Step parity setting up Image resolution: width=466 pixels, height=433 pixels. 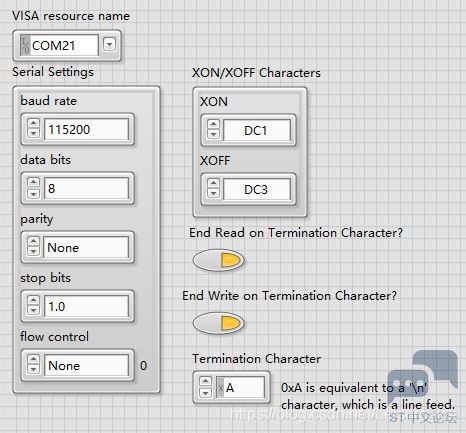tap(33, 241)
